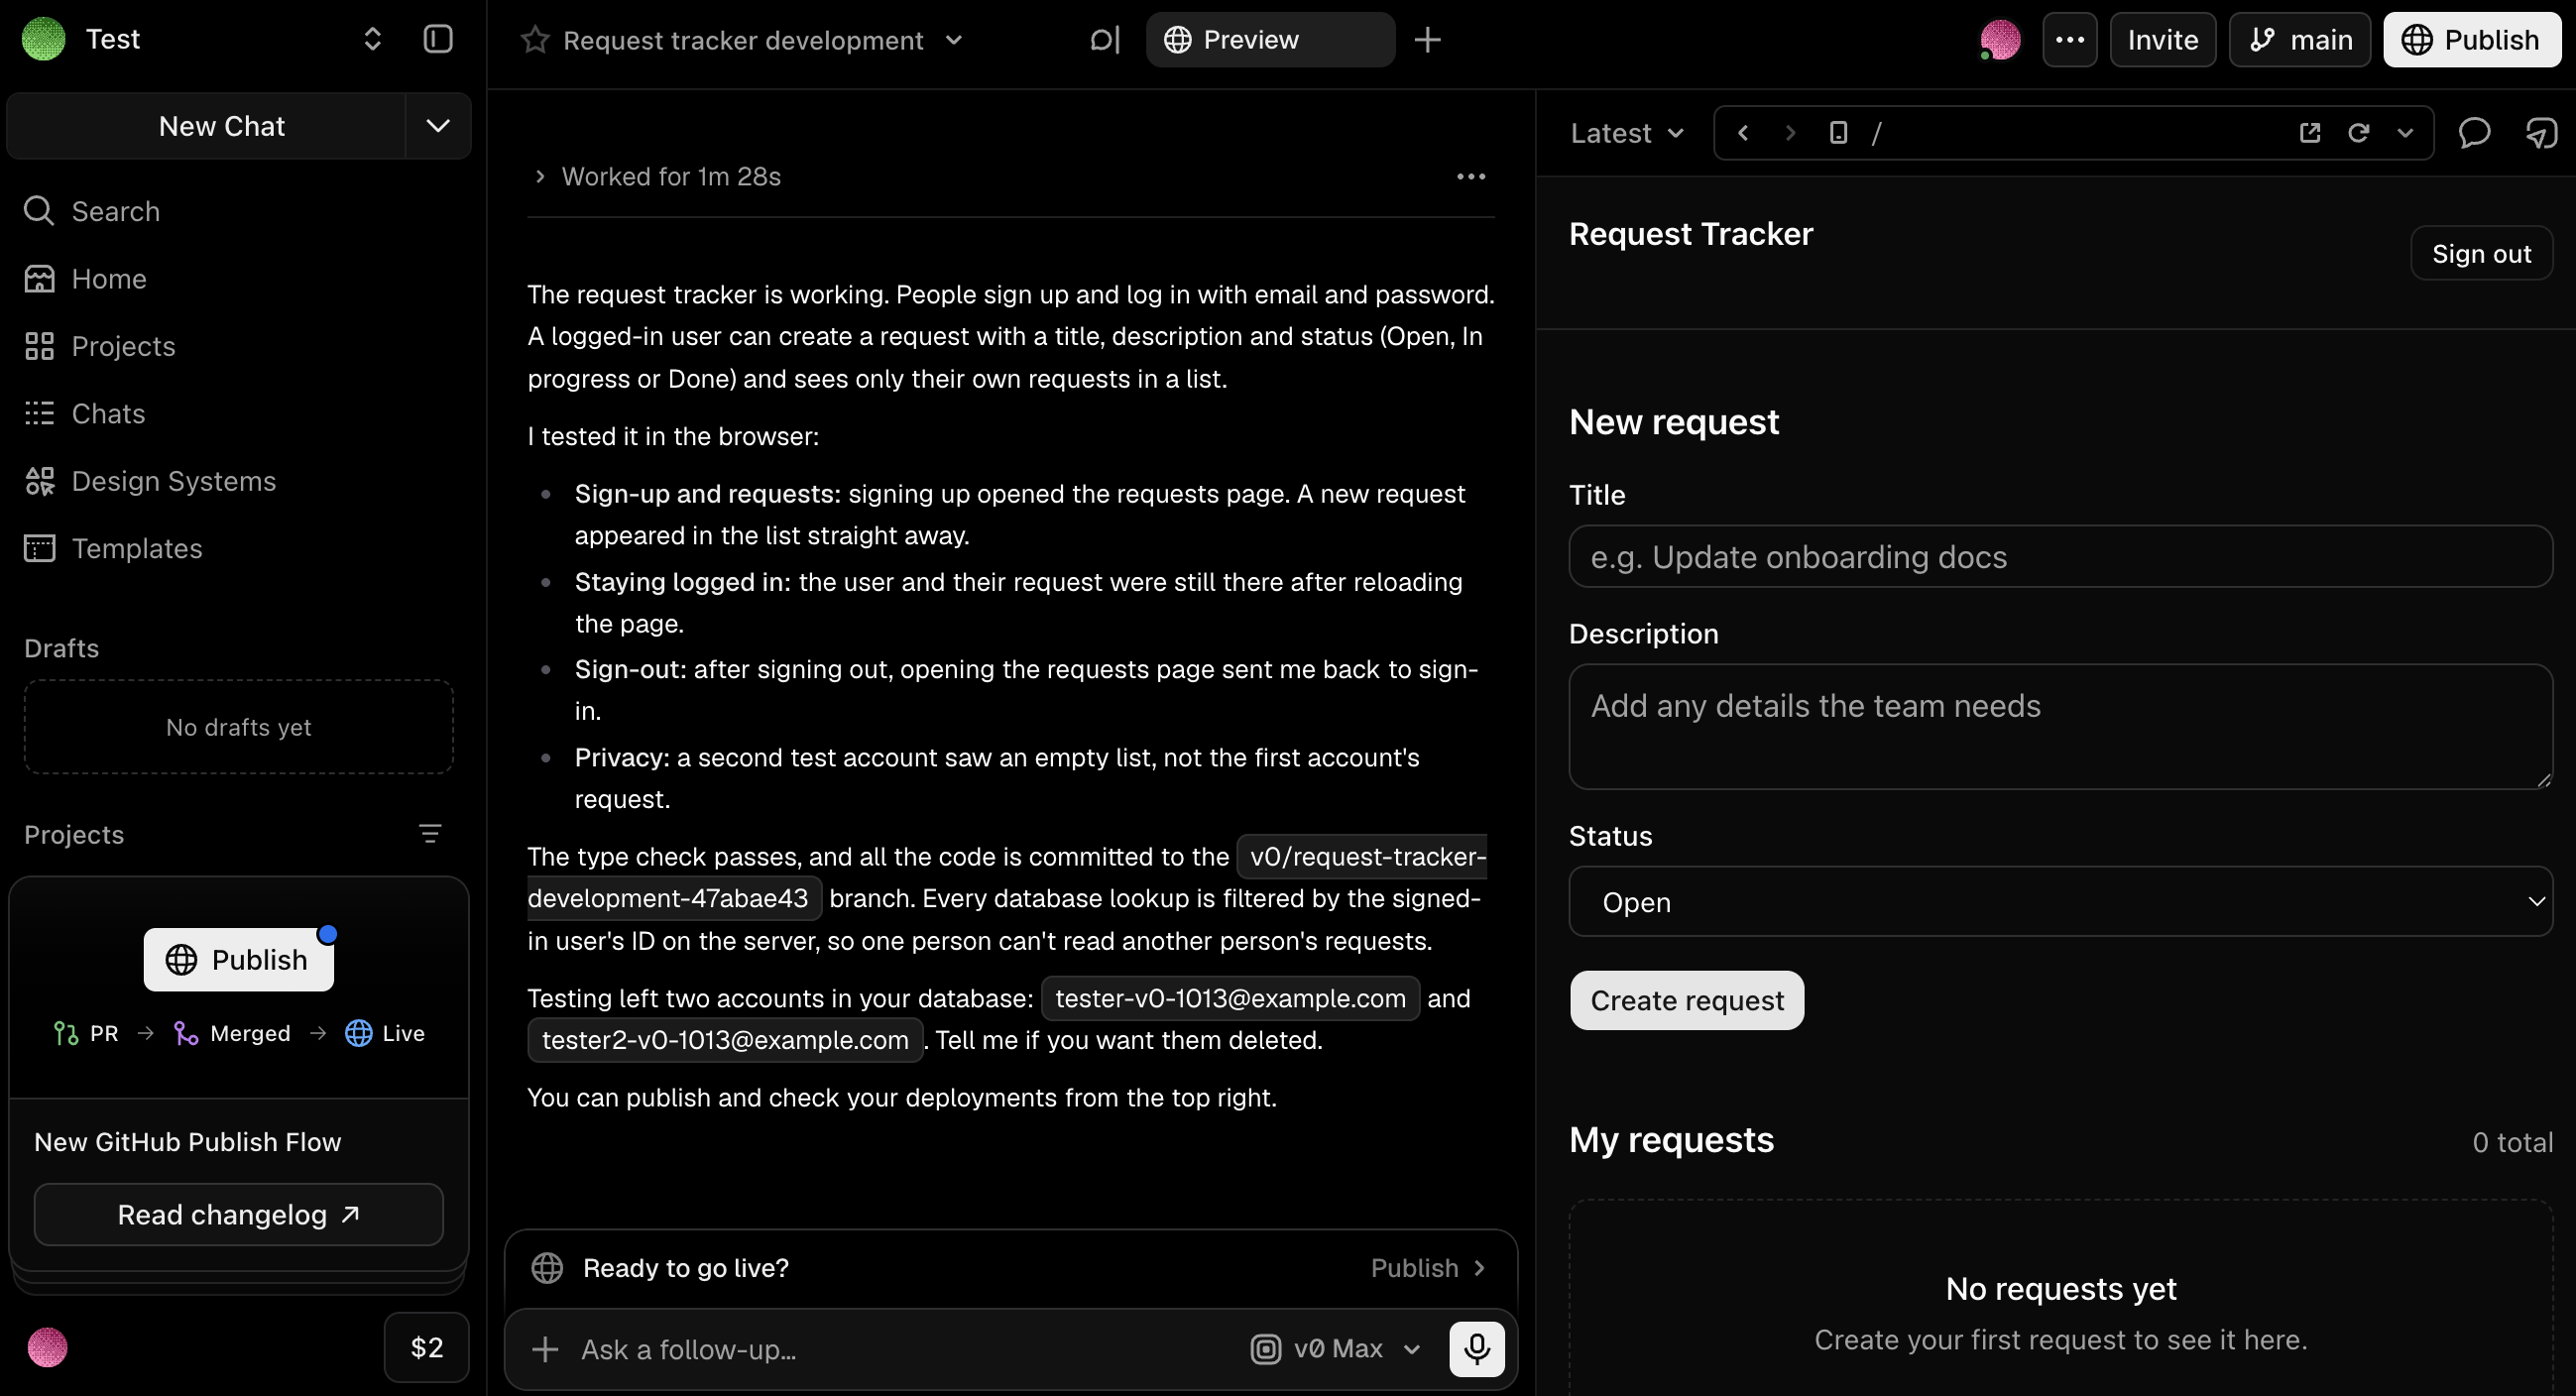Click the chat panel toggle icon beside Preview
The height and width of the screenshot is (1396, 2576).
(x=1105, y=40)
